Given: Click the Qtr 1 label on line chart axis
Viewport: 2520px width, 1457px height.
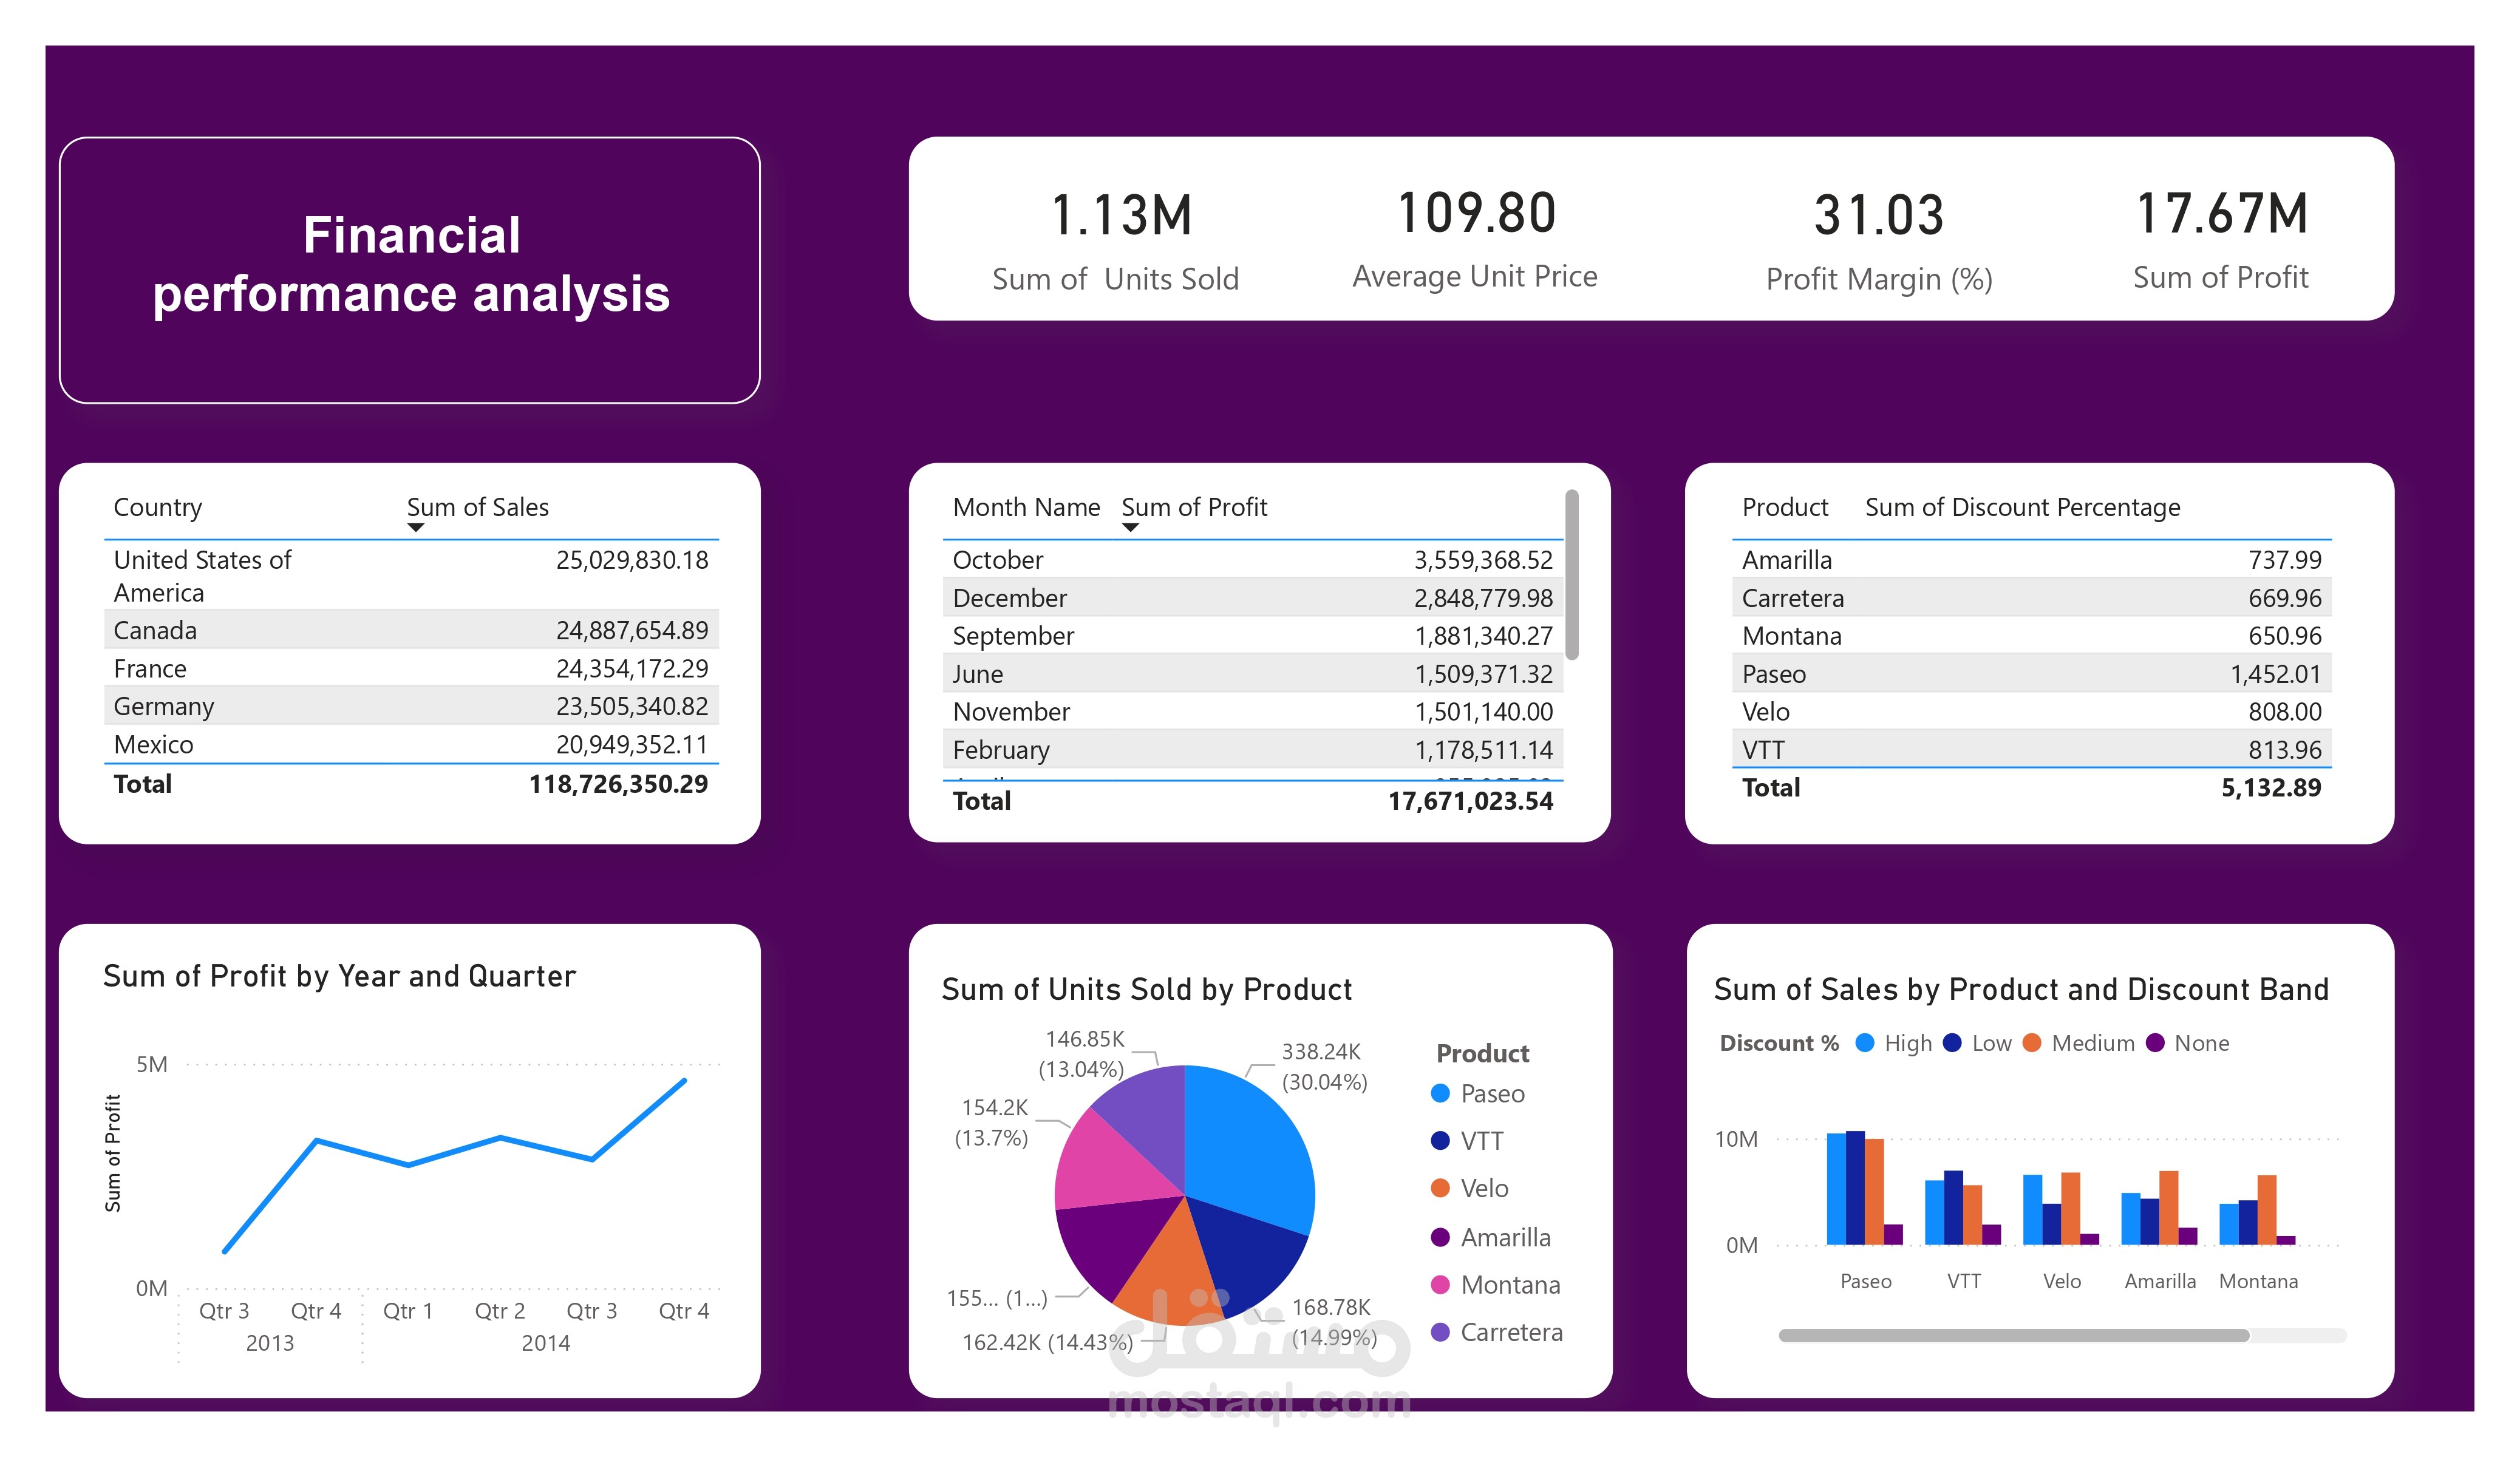Looking at the screenshot, I should (x=408, y=1311).
